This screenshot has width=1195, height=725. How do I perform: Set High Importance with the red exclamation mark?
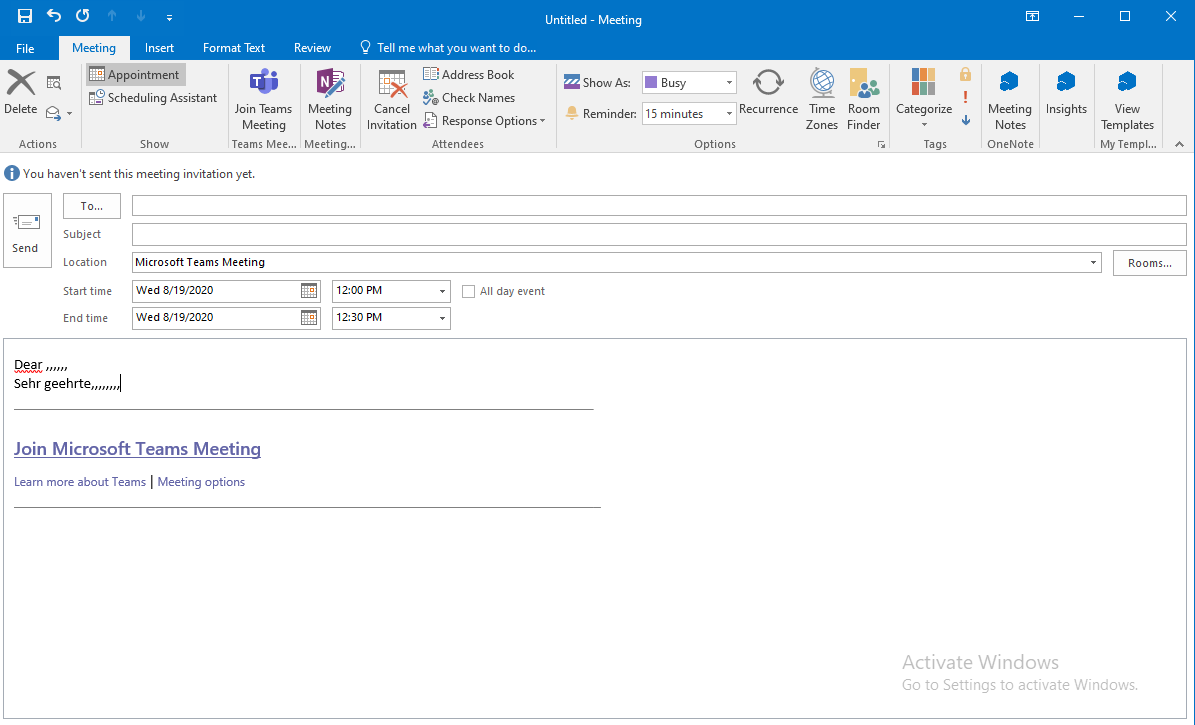(x=965, y=97)
